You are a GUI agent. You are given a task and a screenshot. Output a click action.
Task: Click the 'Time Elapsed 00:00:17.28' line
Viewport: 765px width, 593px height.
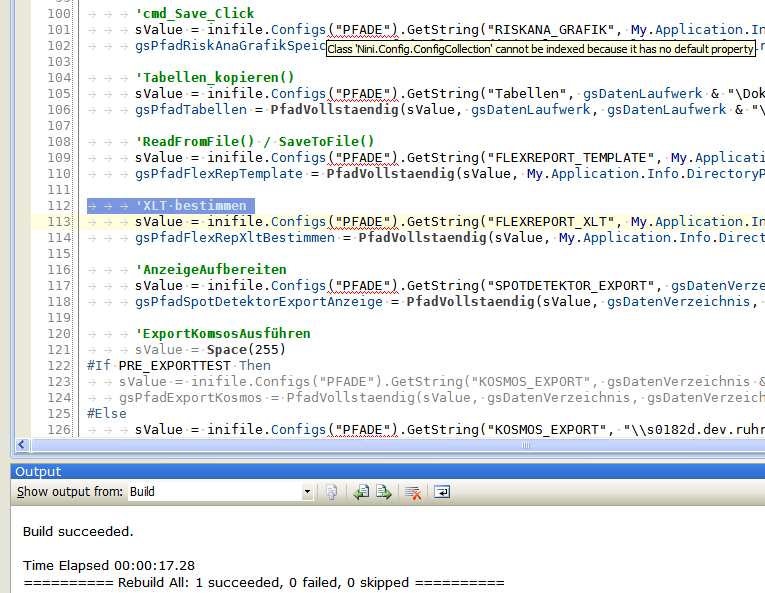tap(109, 566)
